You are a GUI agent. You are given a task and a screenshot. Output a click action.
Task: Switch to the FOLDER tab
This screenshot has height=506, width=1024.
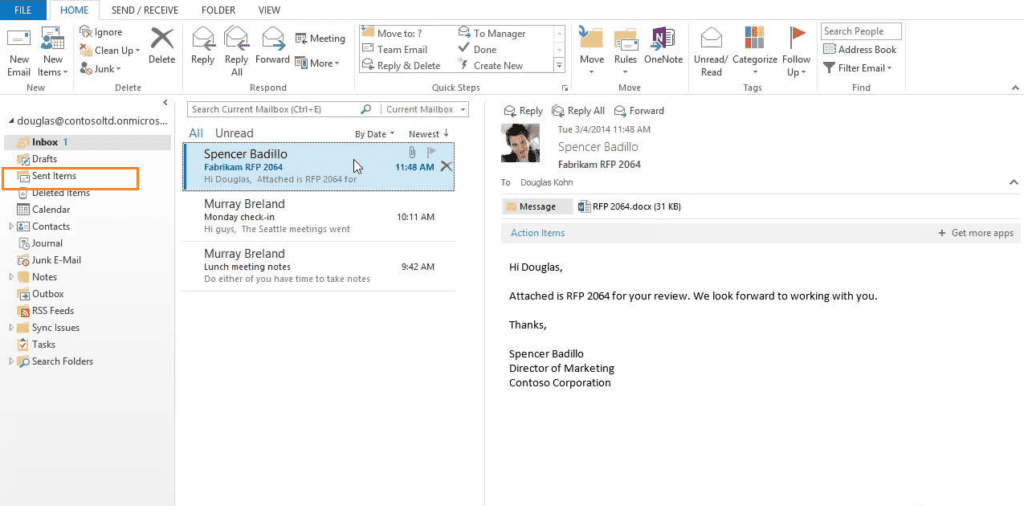pos(219,10)
